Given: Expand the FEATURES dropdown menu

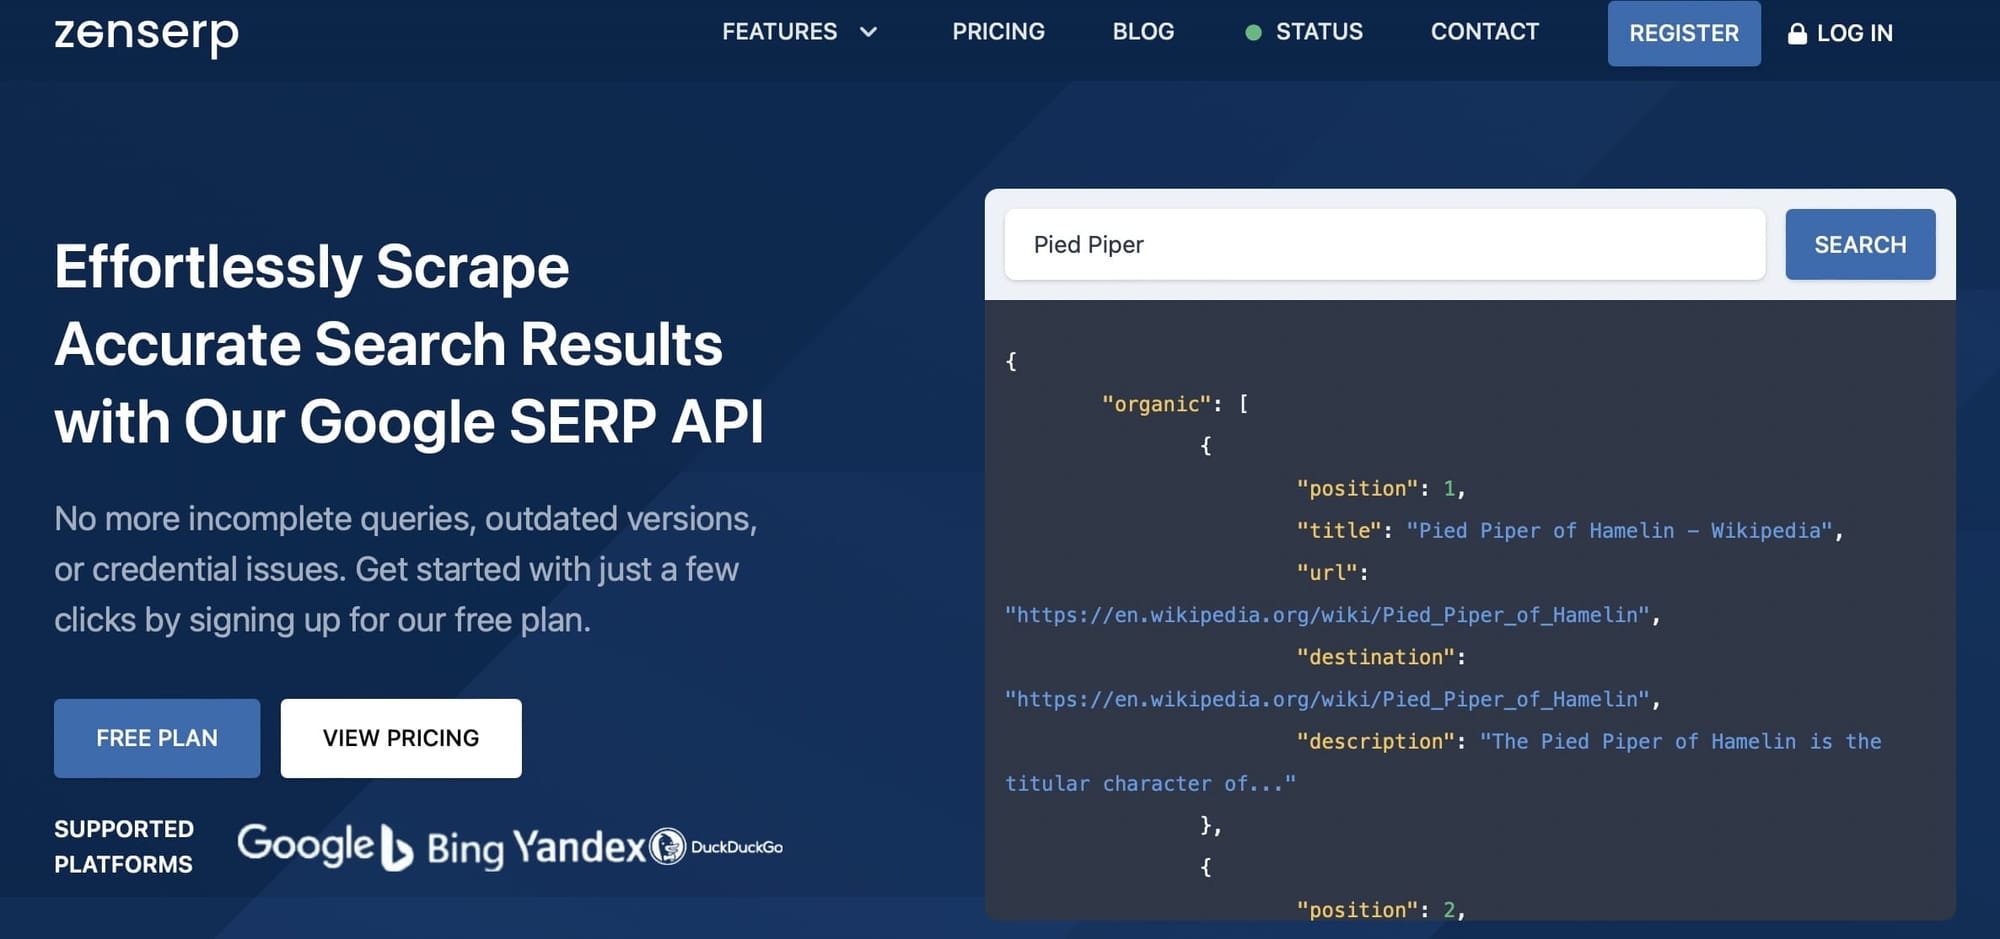Looking at the screenshot, I should [780, 31].
